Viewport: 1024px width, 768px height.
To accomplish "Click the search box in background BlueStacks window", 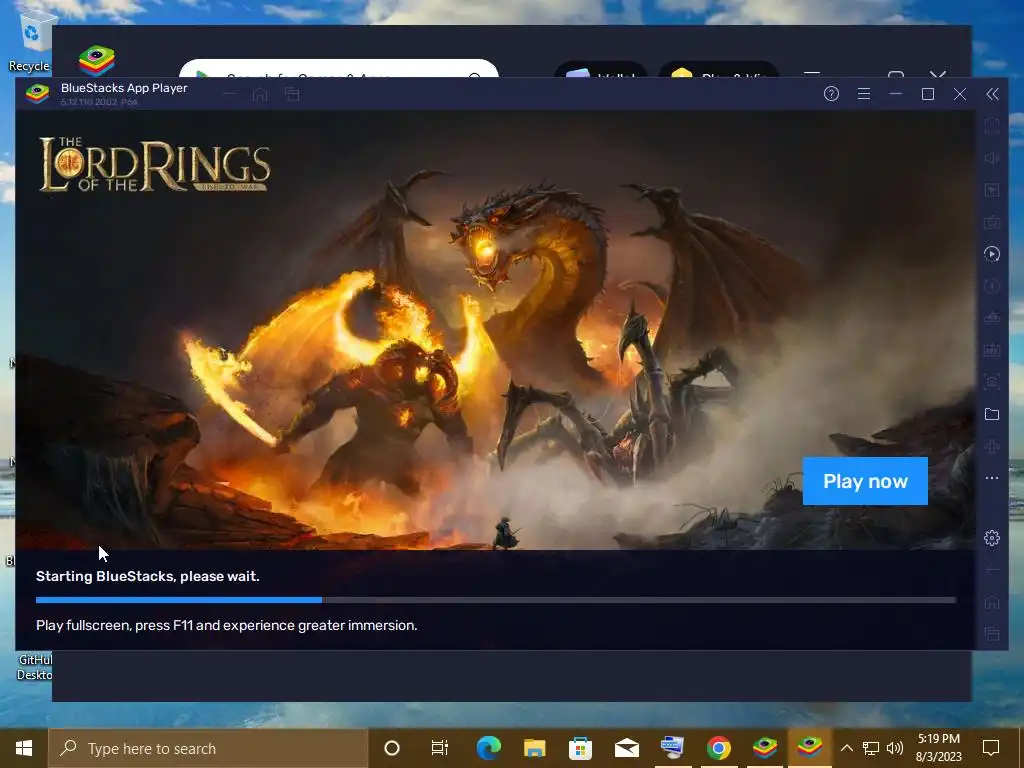I will pos(338,69).
